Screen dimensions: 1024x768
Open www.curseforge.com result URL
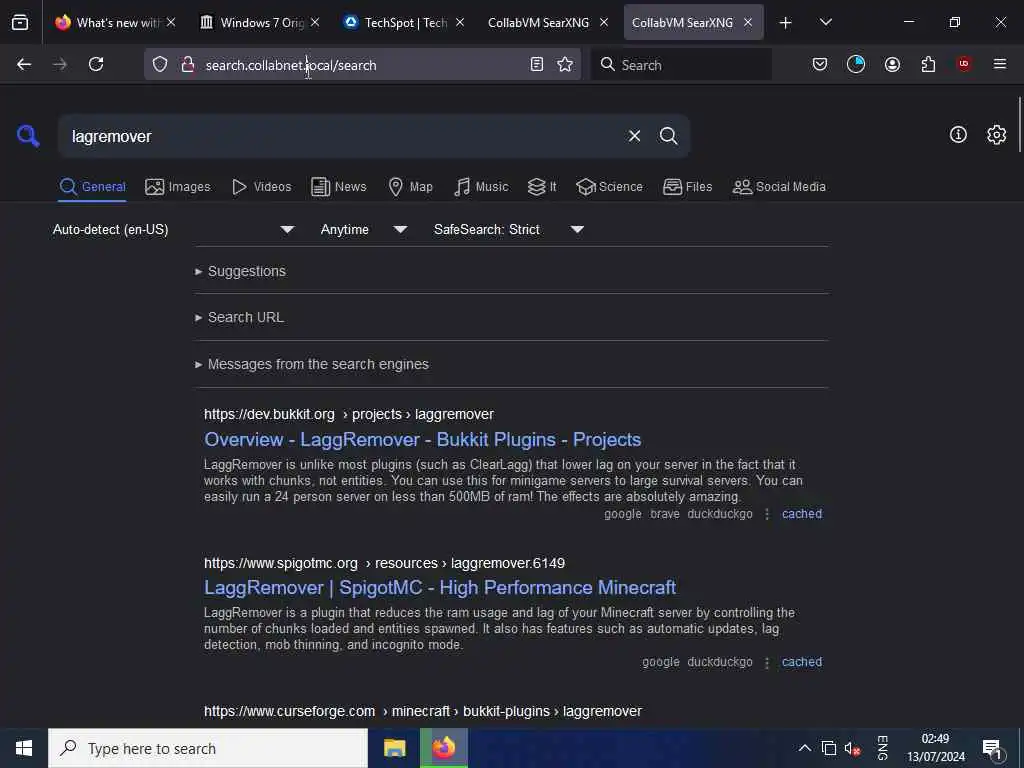tap(423, 711)
